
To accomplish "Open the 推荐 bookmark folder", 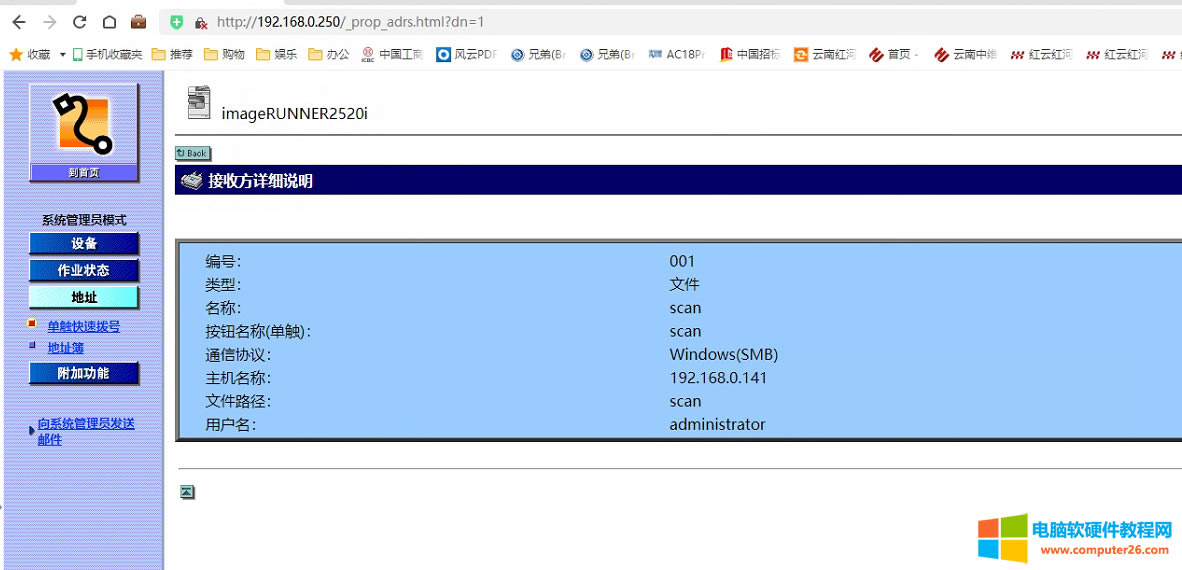I will [172, 54].
